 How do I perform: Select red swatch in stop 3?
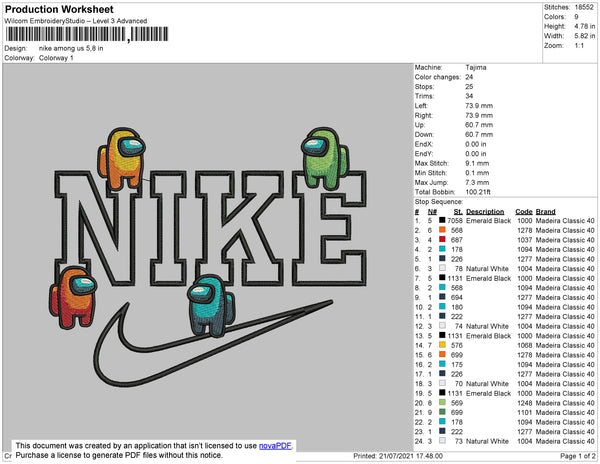[442, 239]
